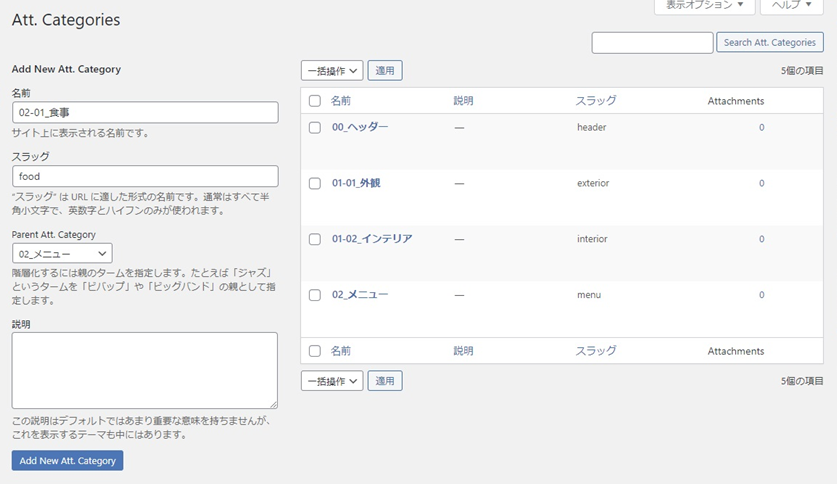Expand the ヘルプ help tab
Image resolution: width=837 pixels, height=484 pixels.
click(x=792, y=5)
